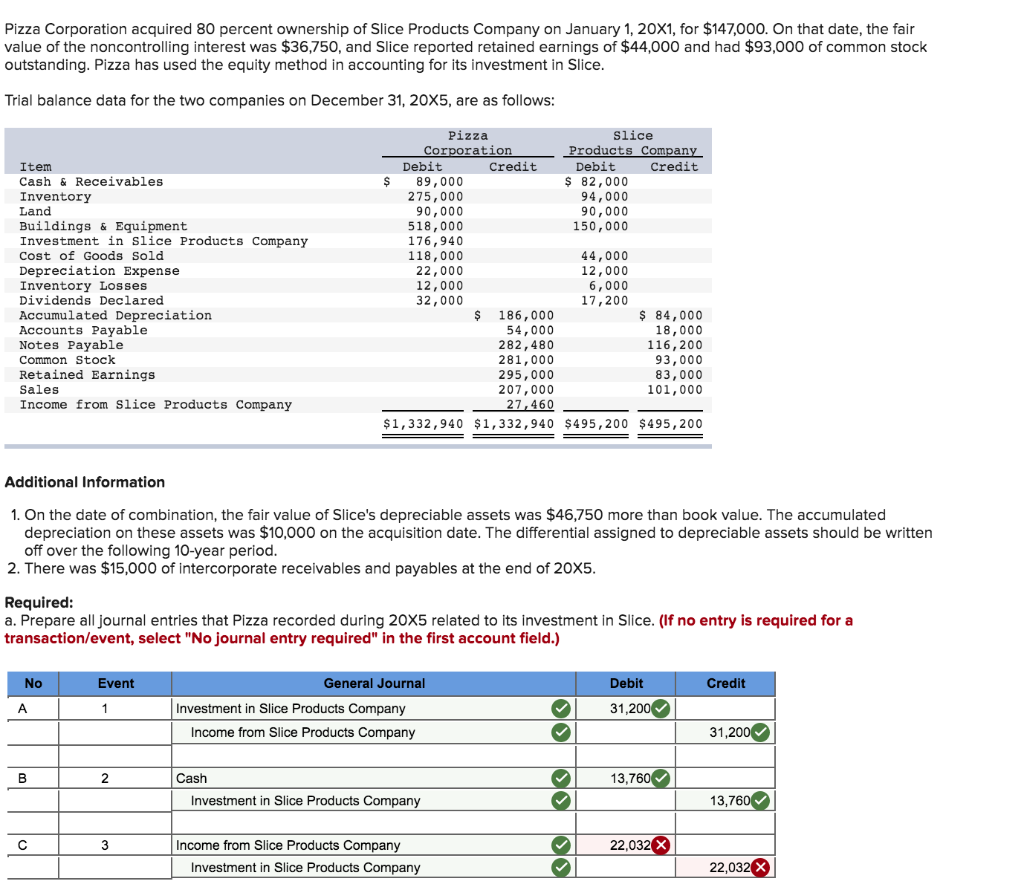Screen dimensions: 1024x887
Task: Click the 22,032 credit amount field
Action: [725, 867]
